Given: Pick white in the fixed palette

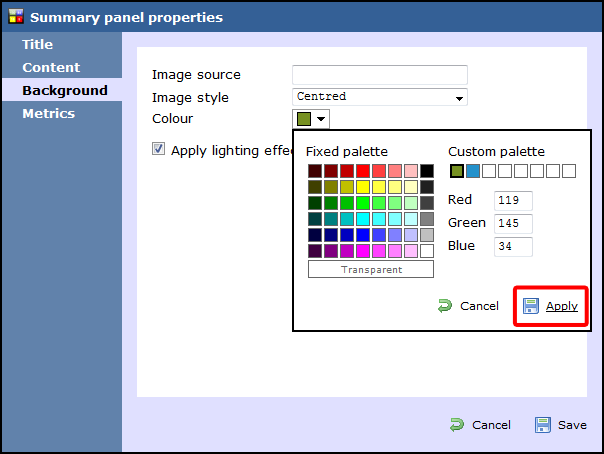Looking at the screenshot, I should (427, 251).
